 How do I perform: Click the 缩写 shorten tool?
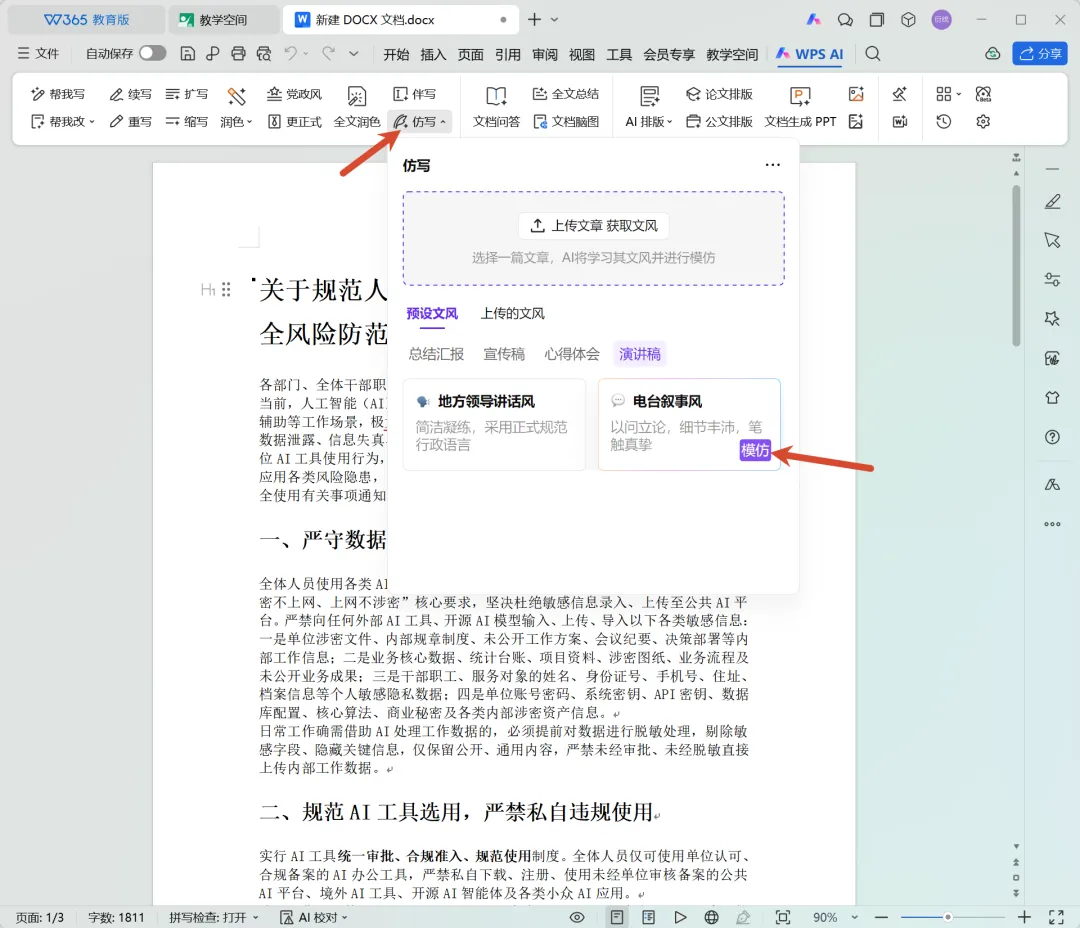click(187, 122)
